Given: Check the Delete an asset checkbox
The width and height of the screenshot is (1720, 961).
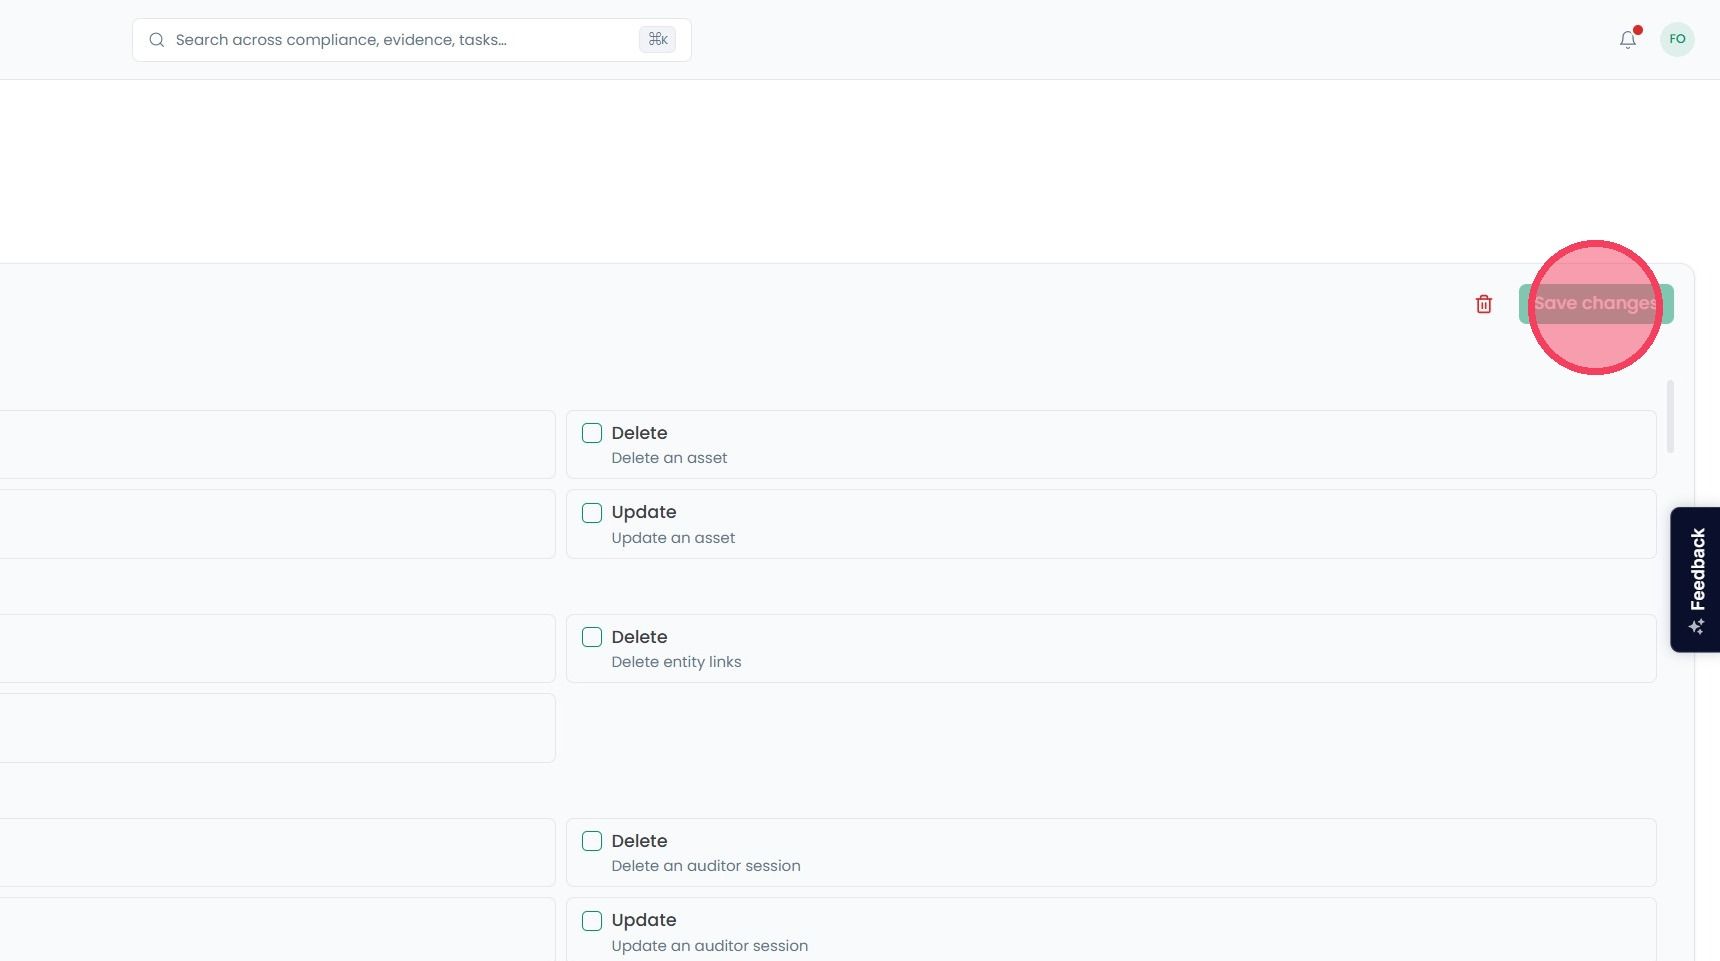Looking at the screenshot, I should click(592, 433).
